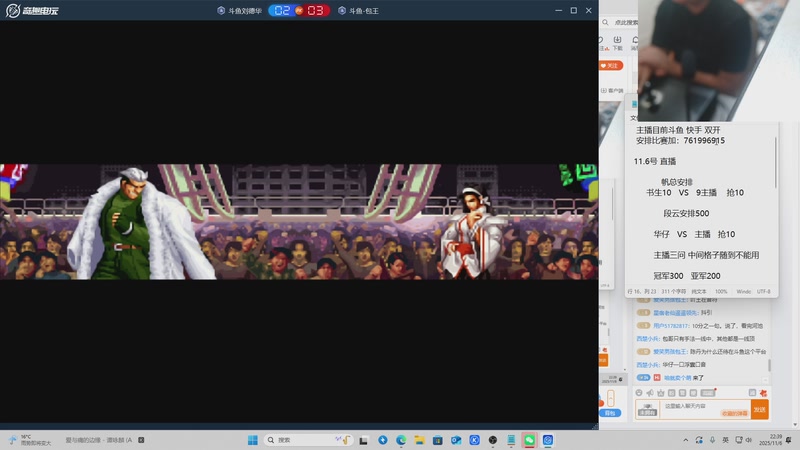Open File Explorer from the taskbar
This screenshot has height=450, width=800.
pos(419,440)
